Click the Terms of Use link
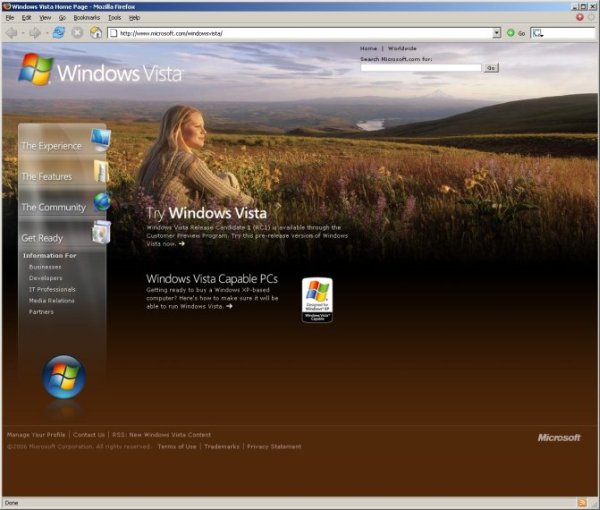The height and width of the screenshot is (510, 600). [x=177, y=446]
